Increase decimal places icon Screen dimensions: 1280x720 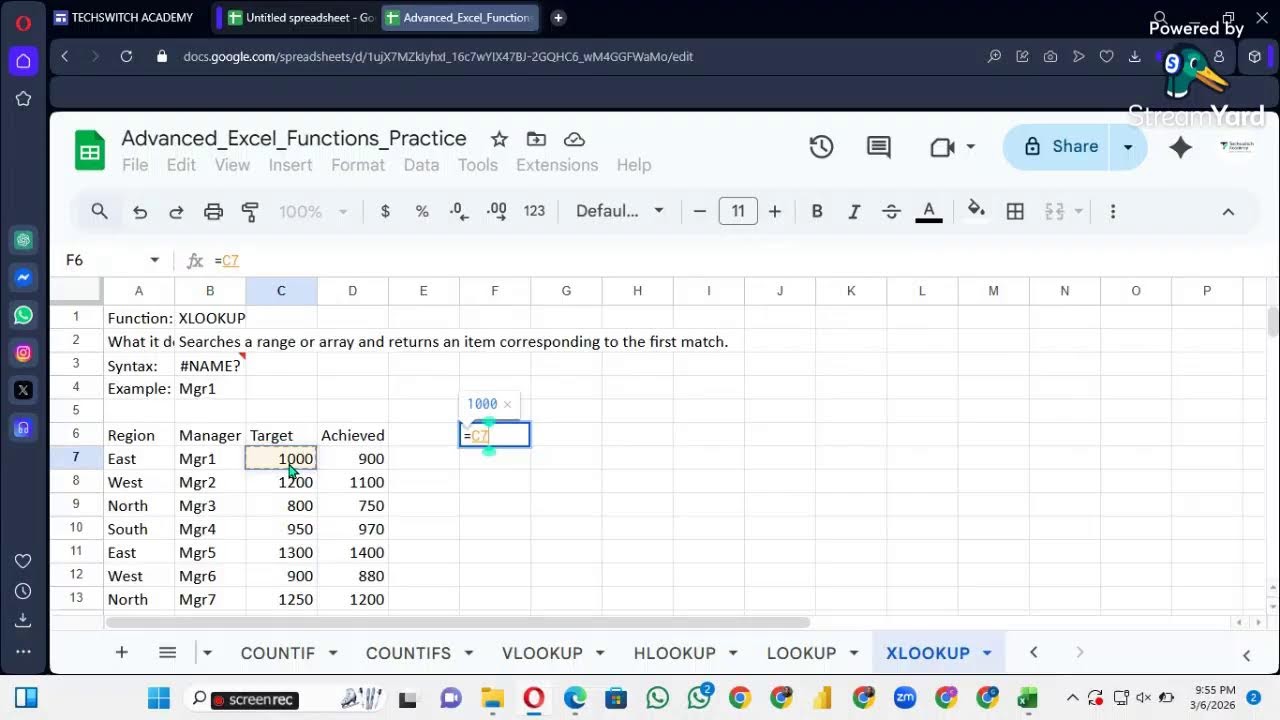[x=496, y=211]
